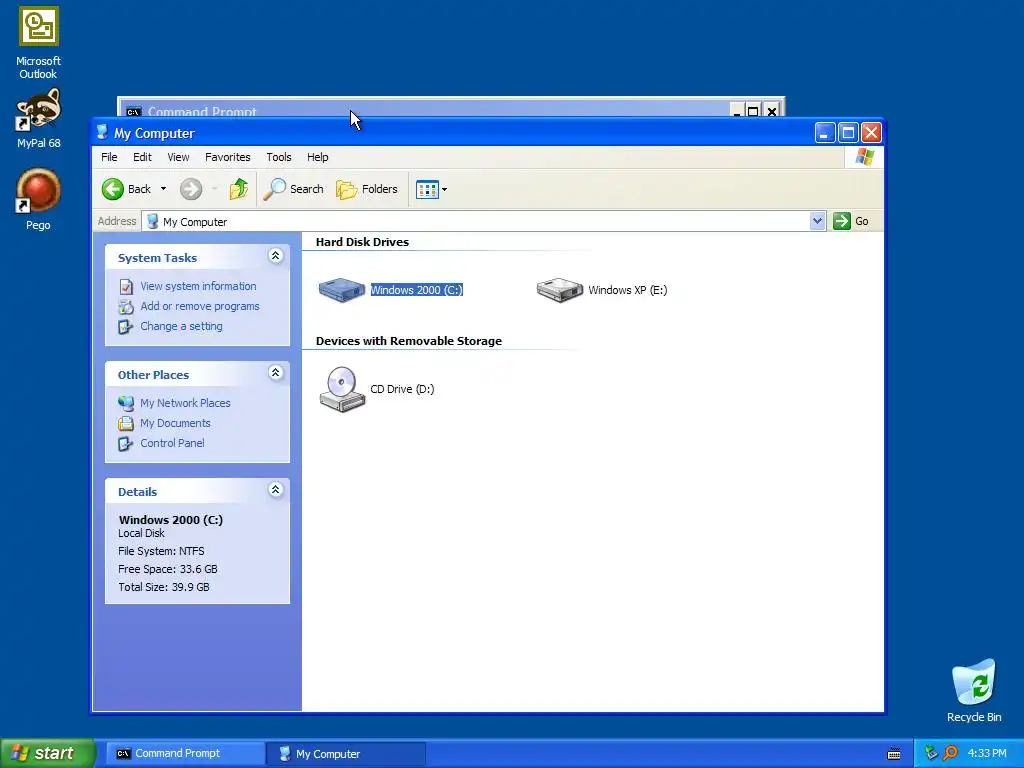
Task: Click the Command Prompt window title bar
Action: point(424,108)
